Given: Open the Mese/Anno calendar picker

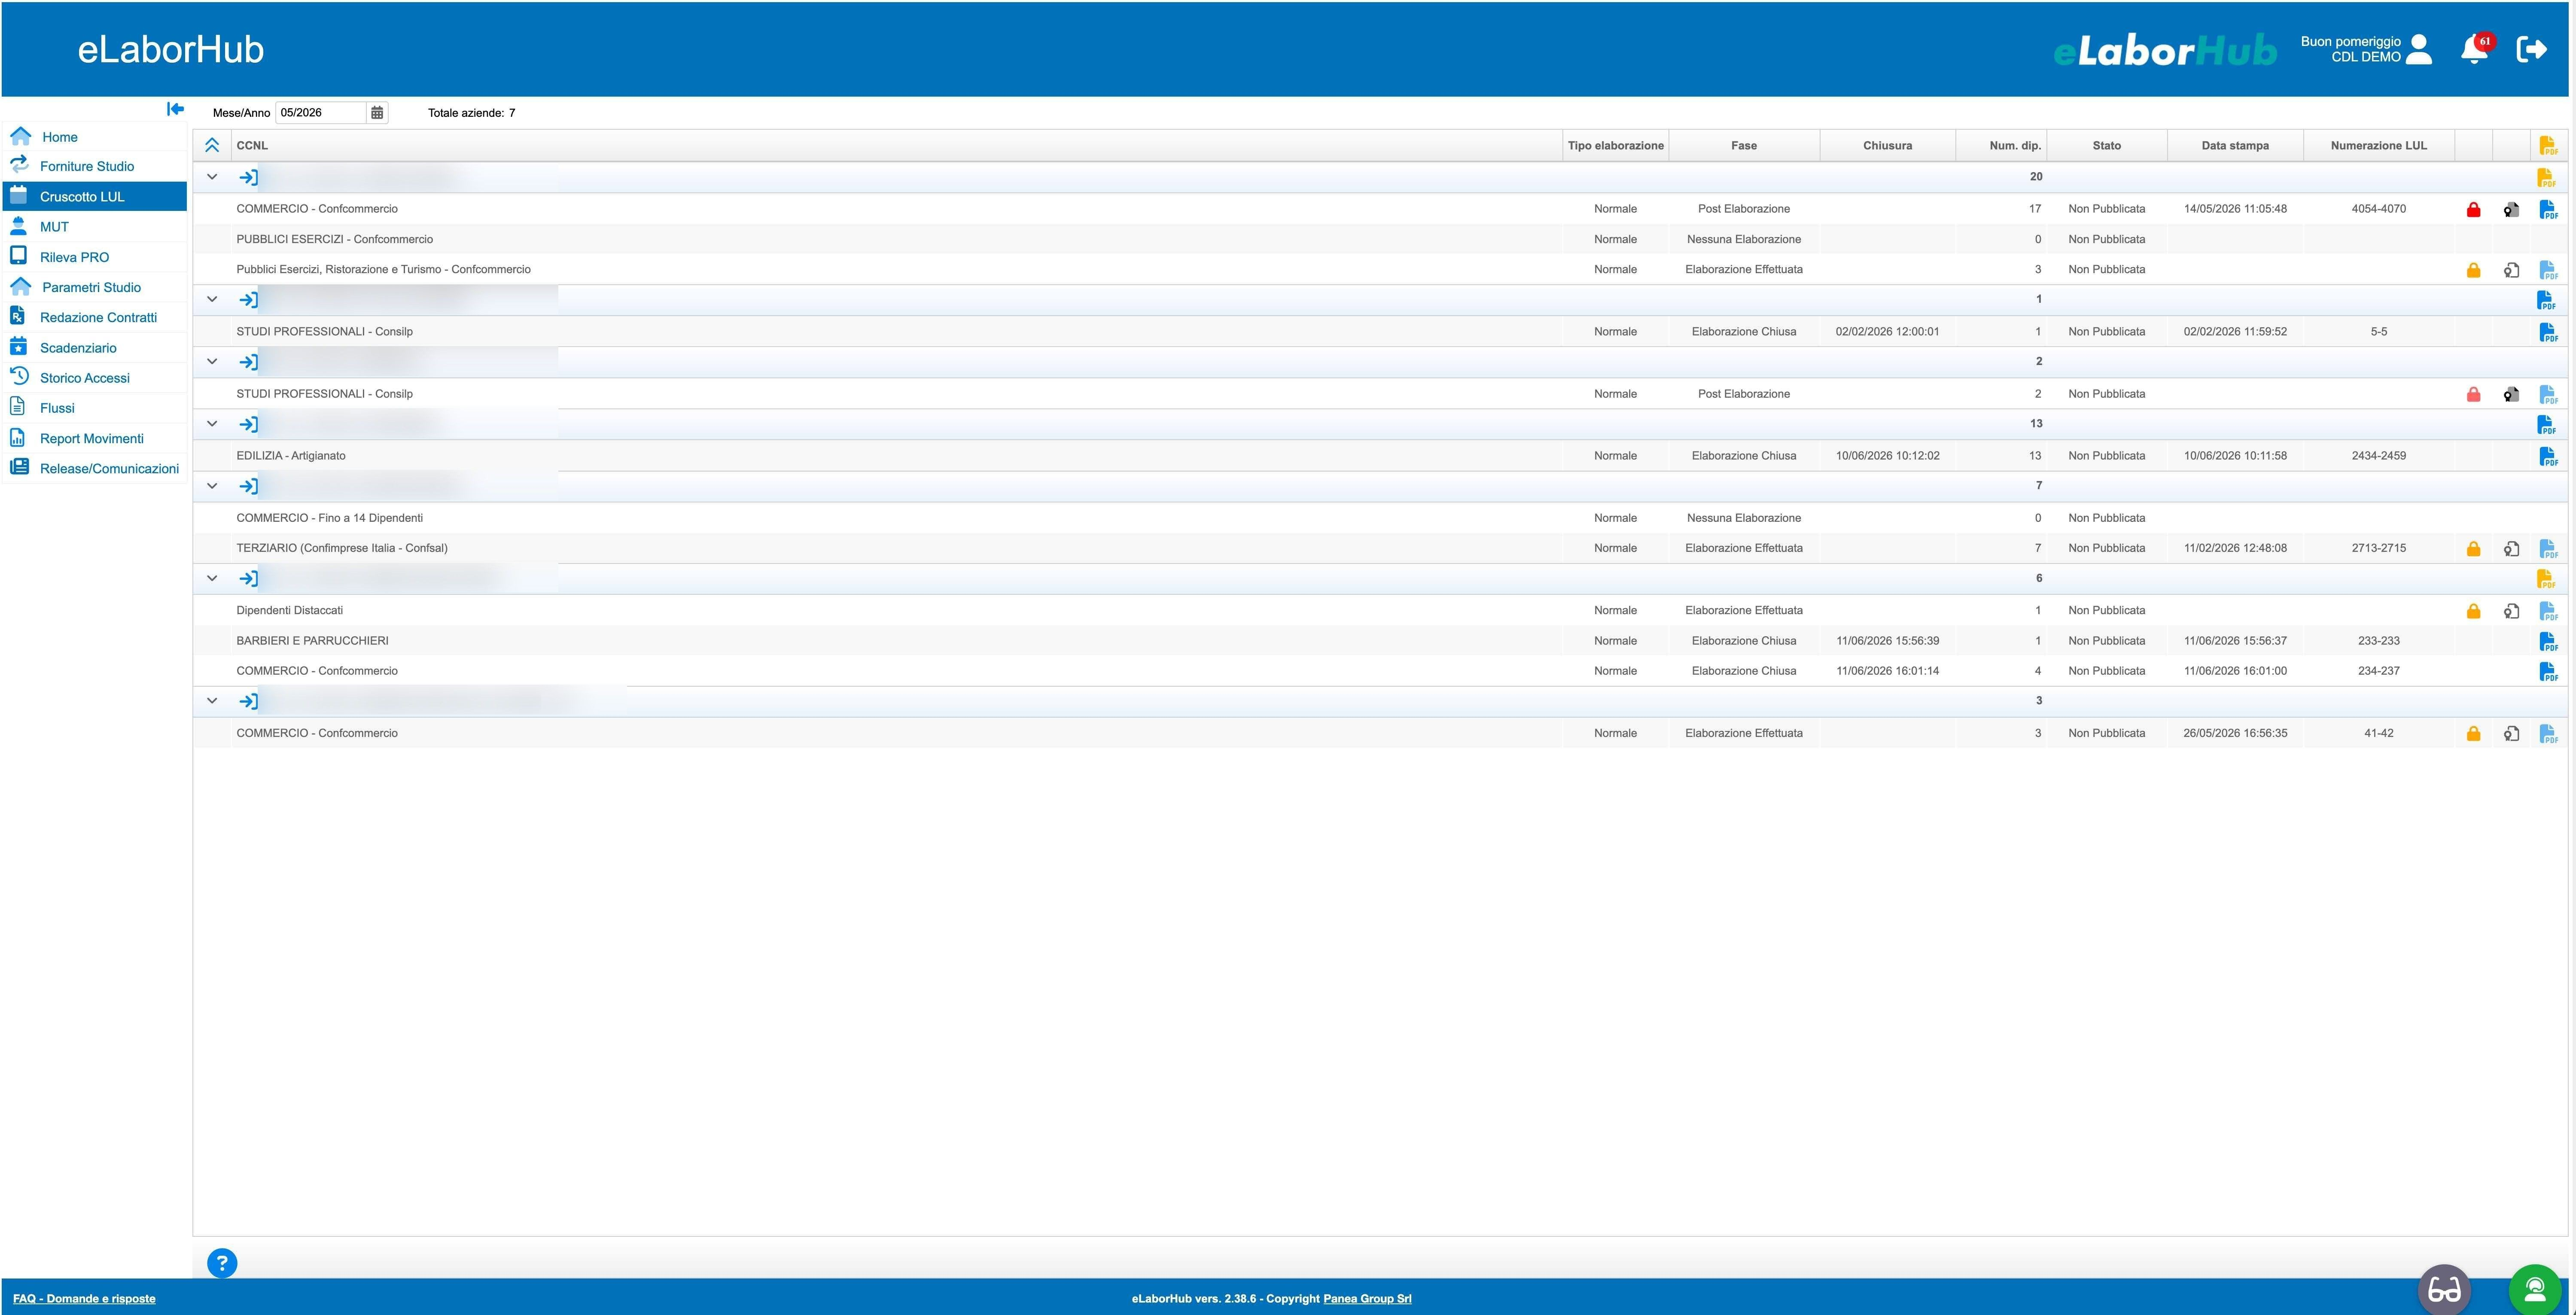Looking at the screenshot, I should [377, 113].
